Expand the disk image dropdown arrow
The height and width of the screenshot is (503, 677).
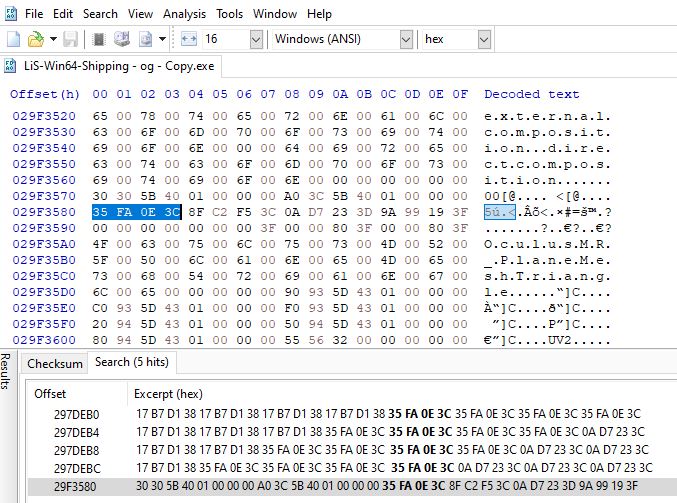click(162, 39)
